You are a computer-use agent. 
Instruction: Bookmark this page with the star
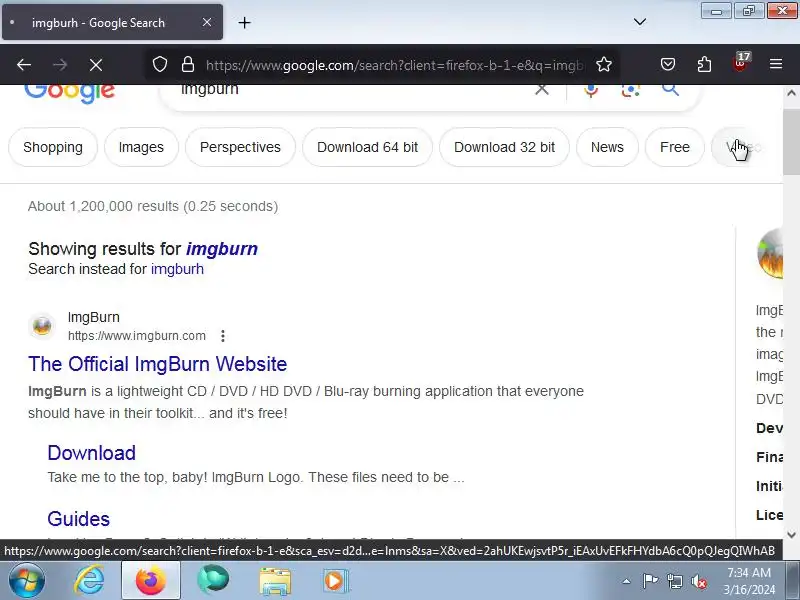[x=604, y=64]
